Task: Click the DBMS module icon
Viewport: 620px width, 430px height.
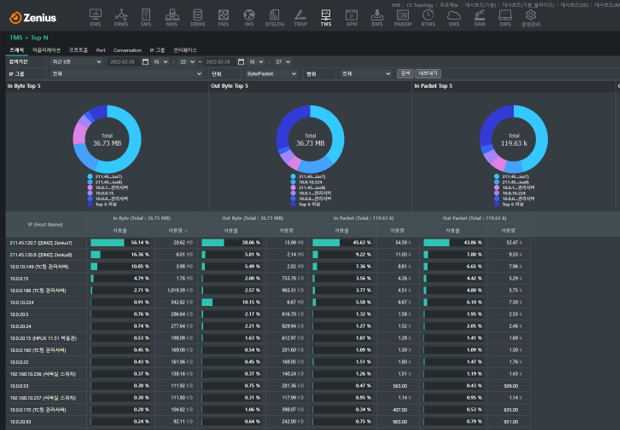Action: pos(197,16)
